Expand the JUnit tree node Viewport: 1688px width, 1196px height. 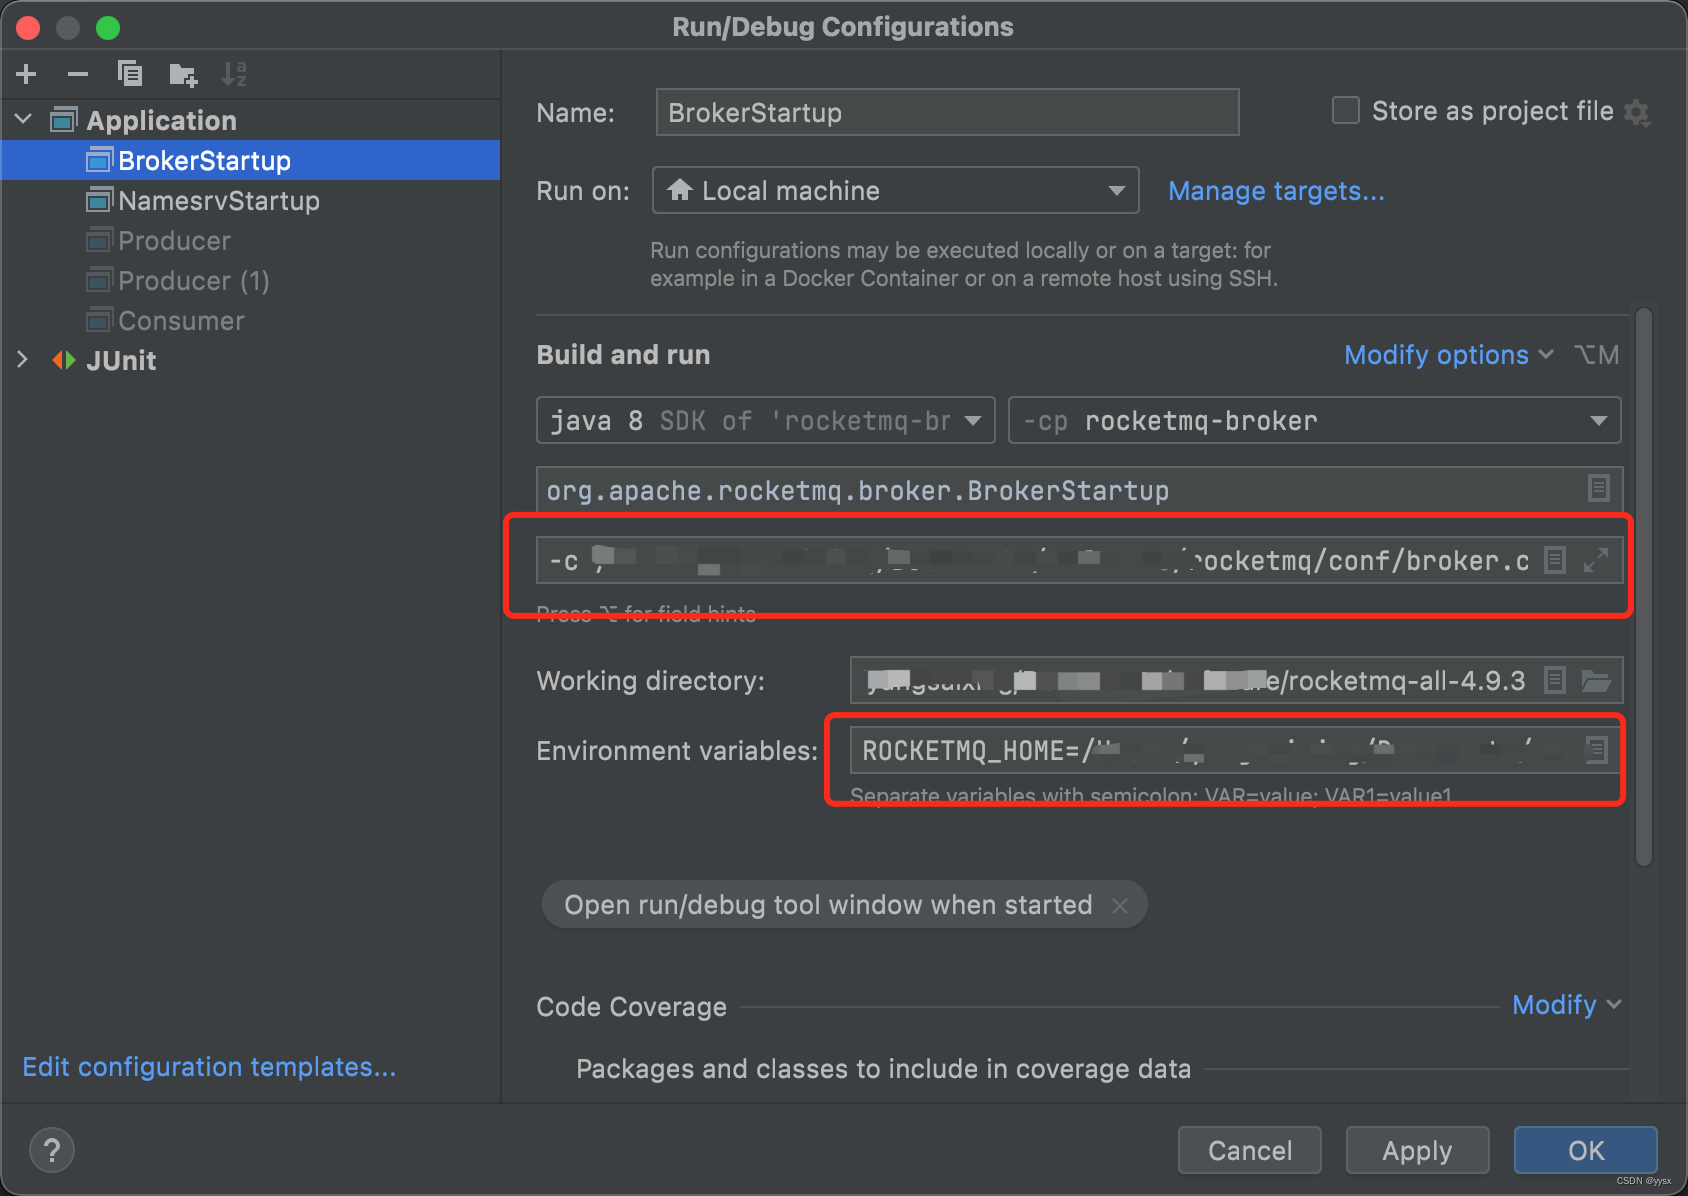coord(23,360)
